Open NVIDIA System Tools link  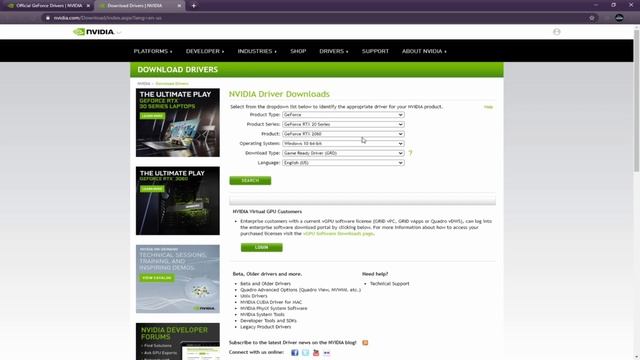pos(262,314)
